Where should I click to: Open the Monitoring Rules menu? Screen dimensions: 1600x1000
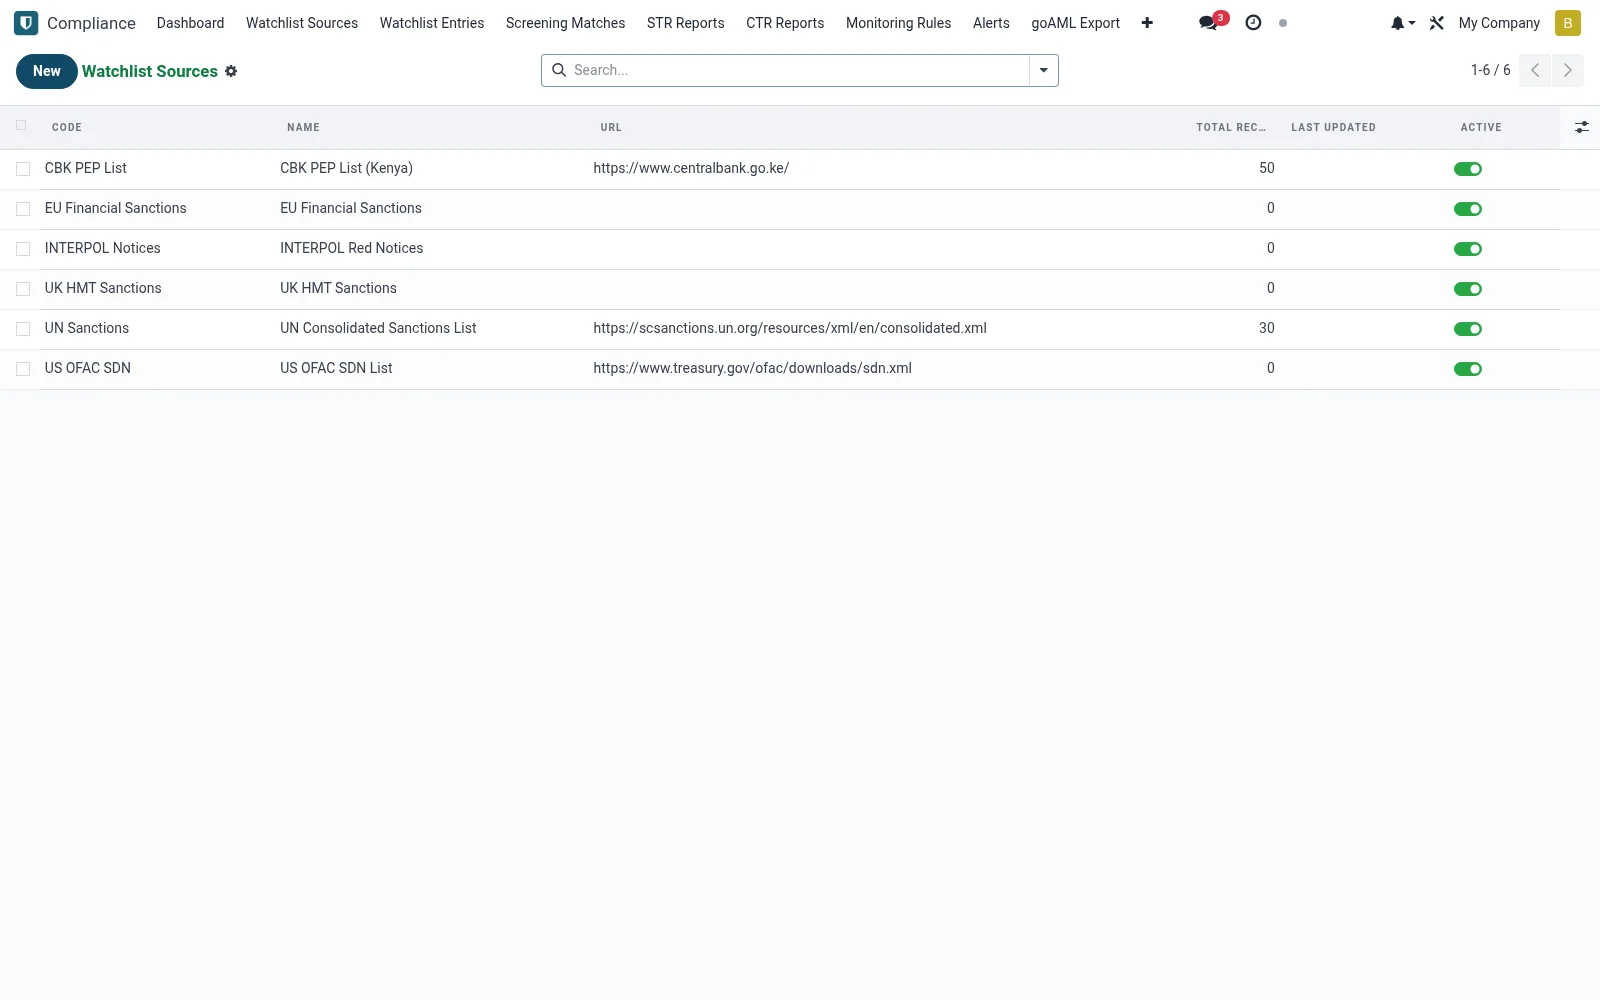(898, 23)
